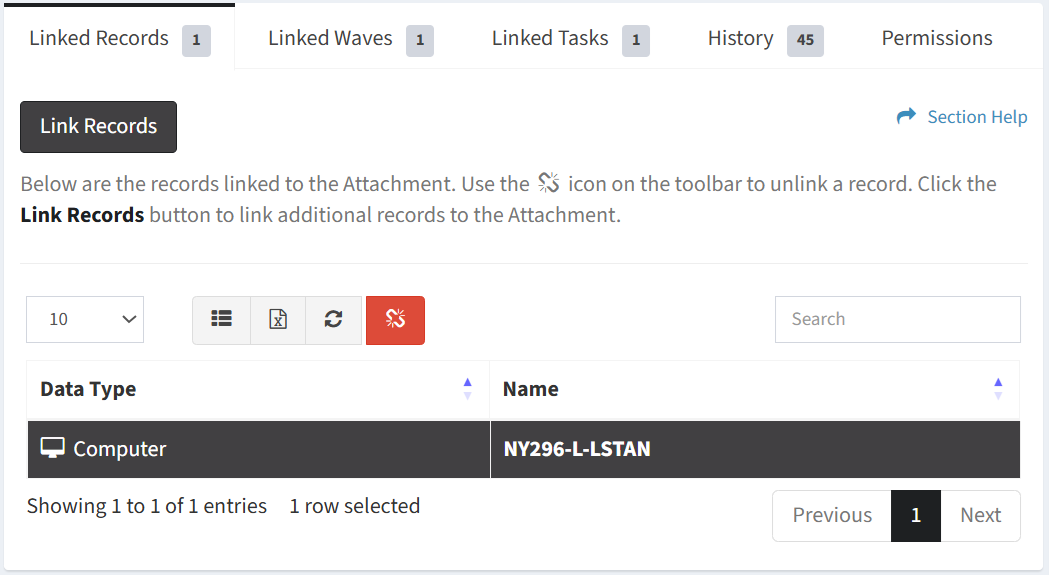The width and height of the screenshot is (1049, 576).
Task: Sort by Name column arrows
Action: [998, 389]
